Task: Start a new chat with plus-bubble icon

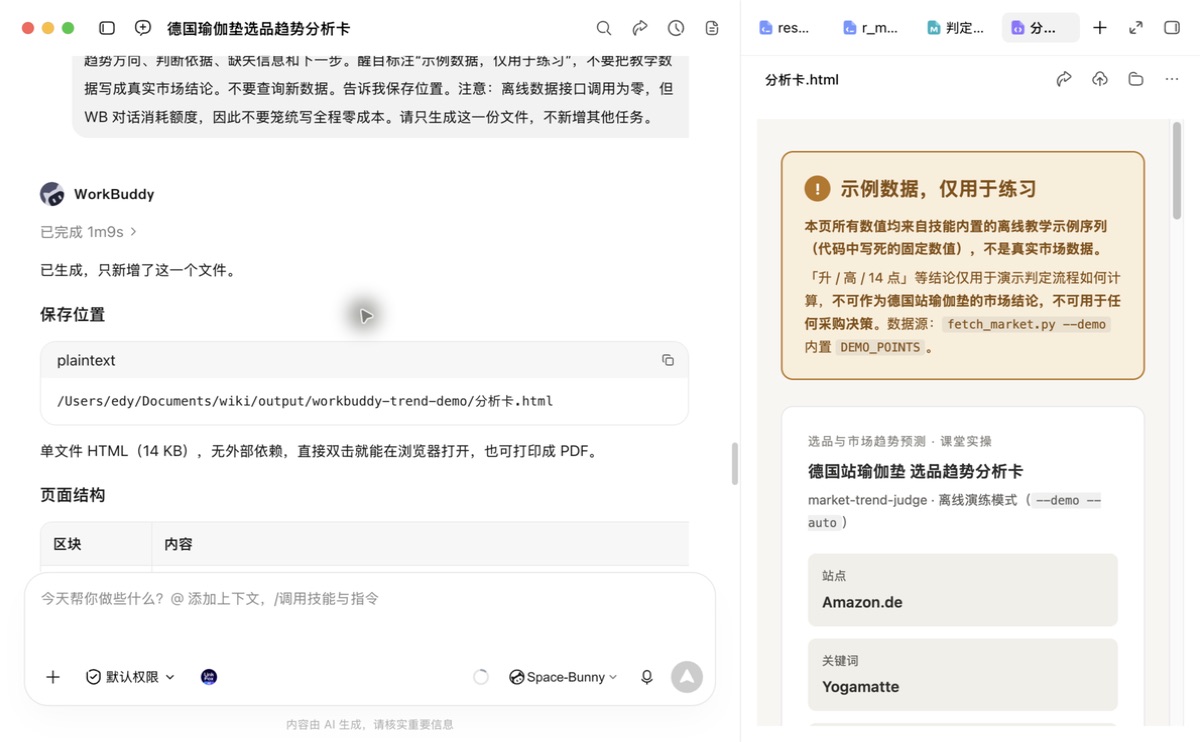Action: (143, 28)
